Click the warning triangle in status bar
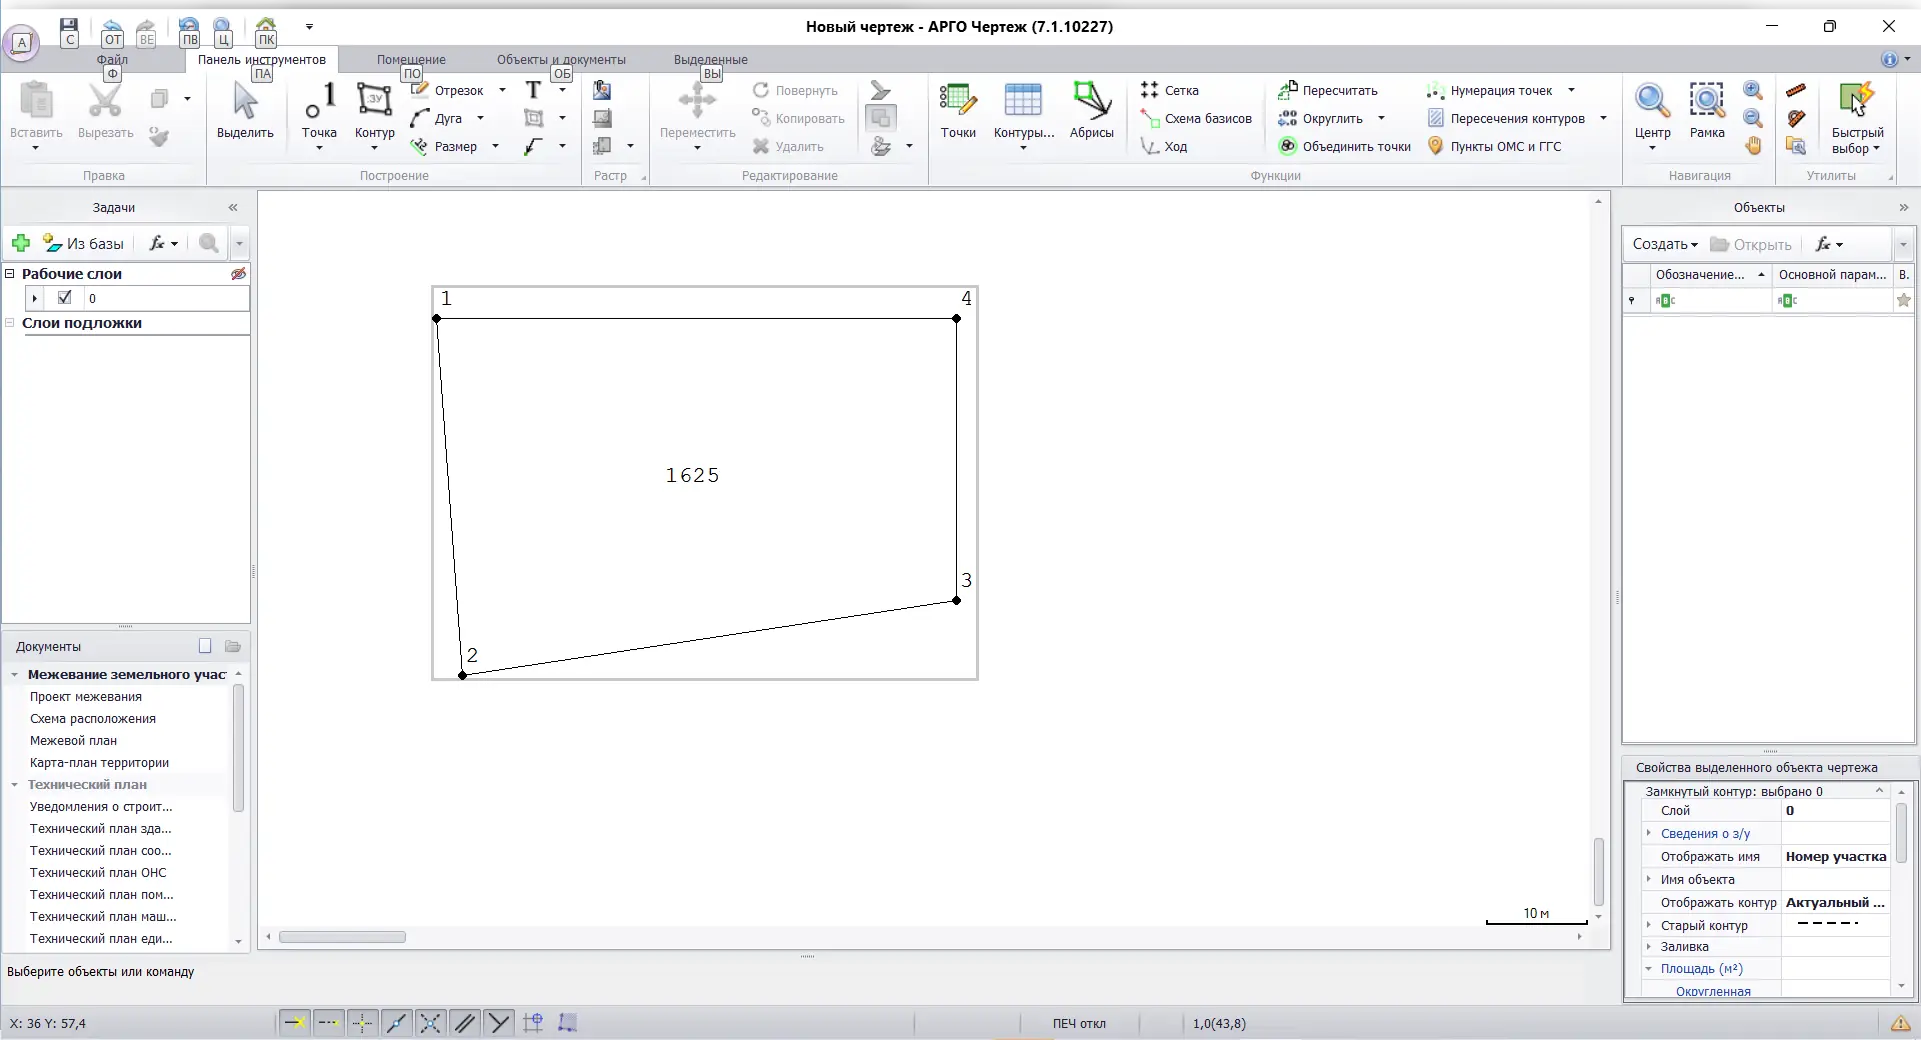 pos(1900,1023)
